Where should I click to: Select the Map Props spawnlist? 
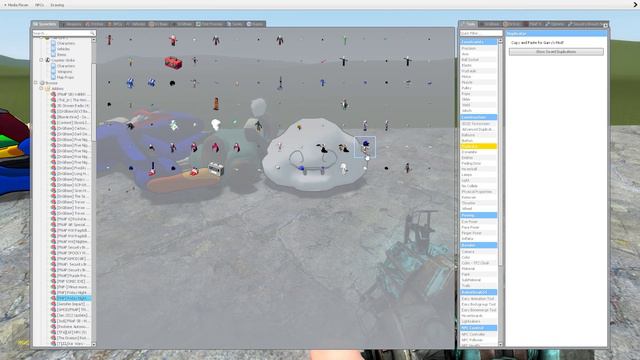pos(65,77)
